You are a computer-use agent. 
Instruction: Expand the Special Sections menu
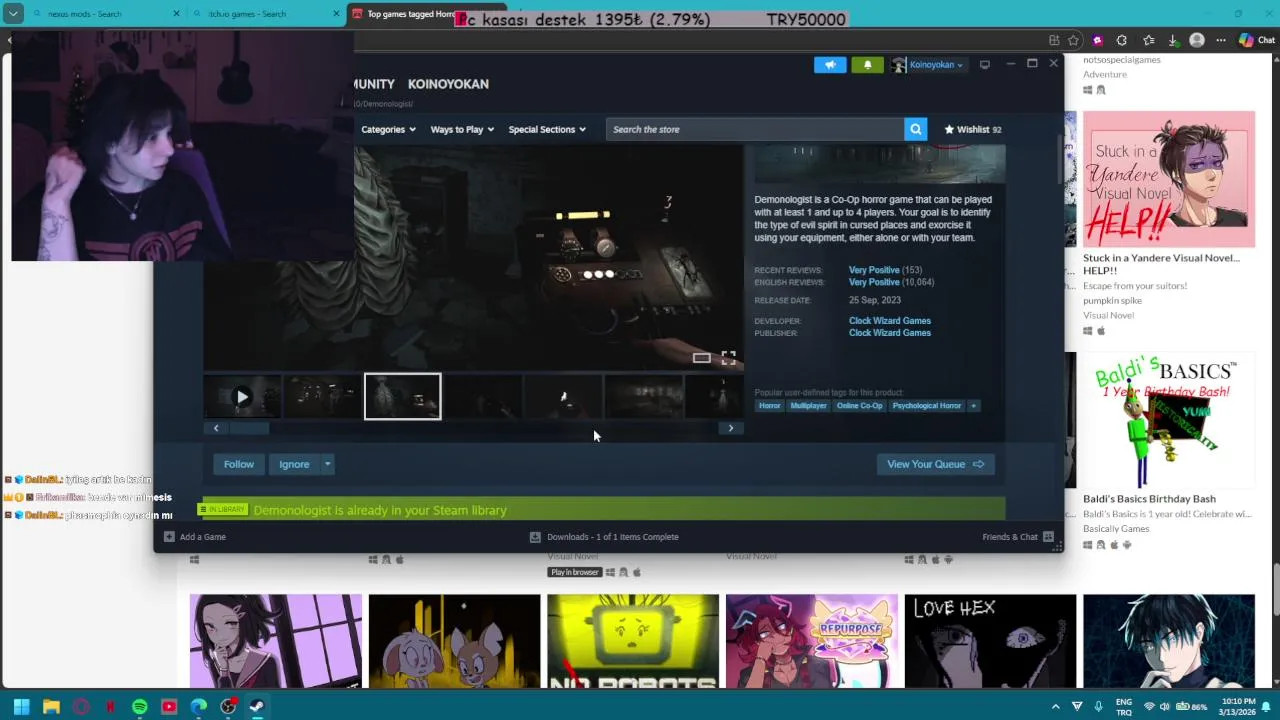[x=547, y=129]
